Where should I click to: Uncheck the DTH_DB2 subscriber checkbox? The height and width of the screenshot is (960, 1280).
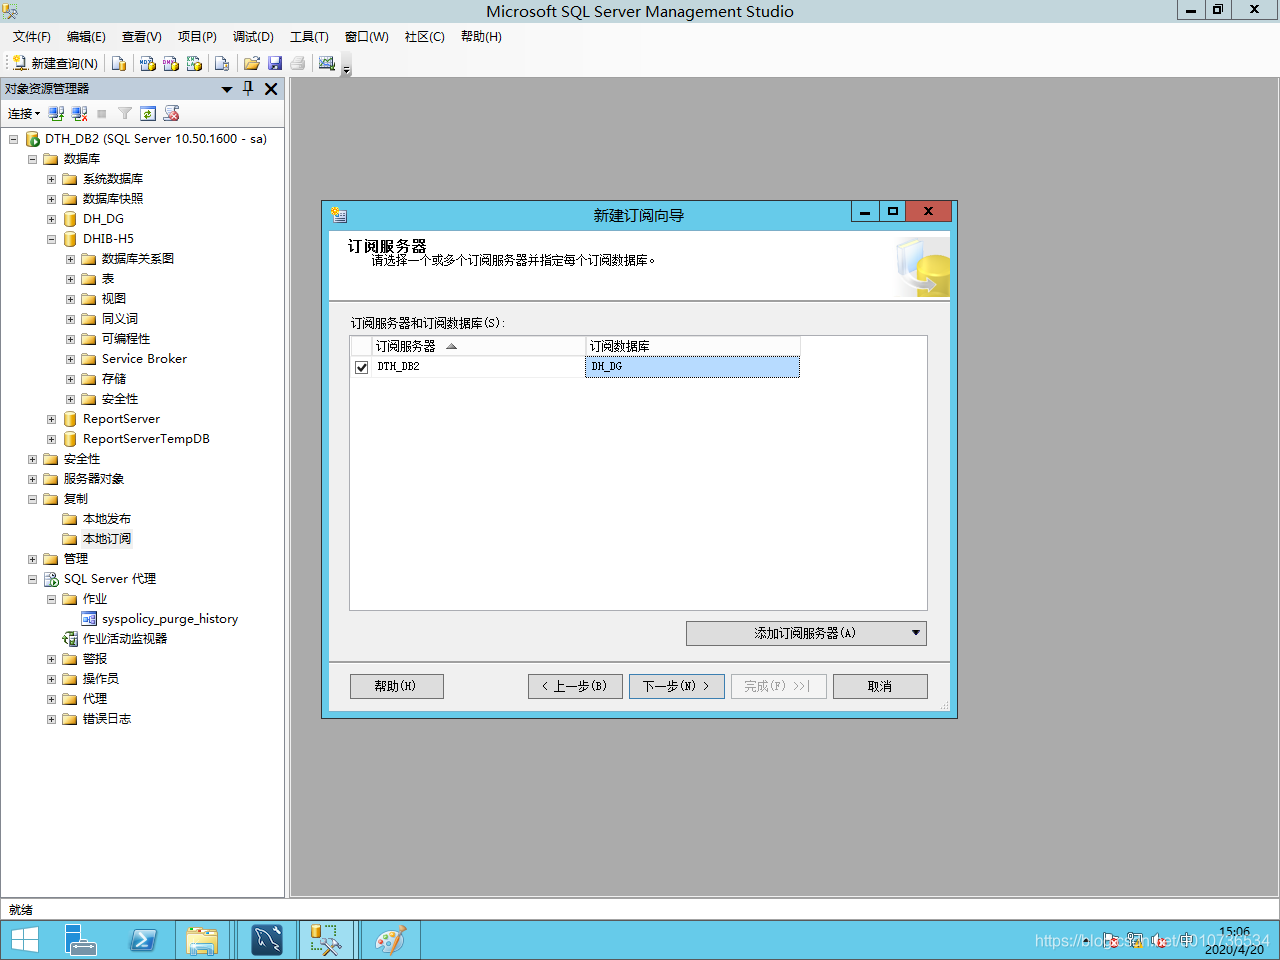362,367
